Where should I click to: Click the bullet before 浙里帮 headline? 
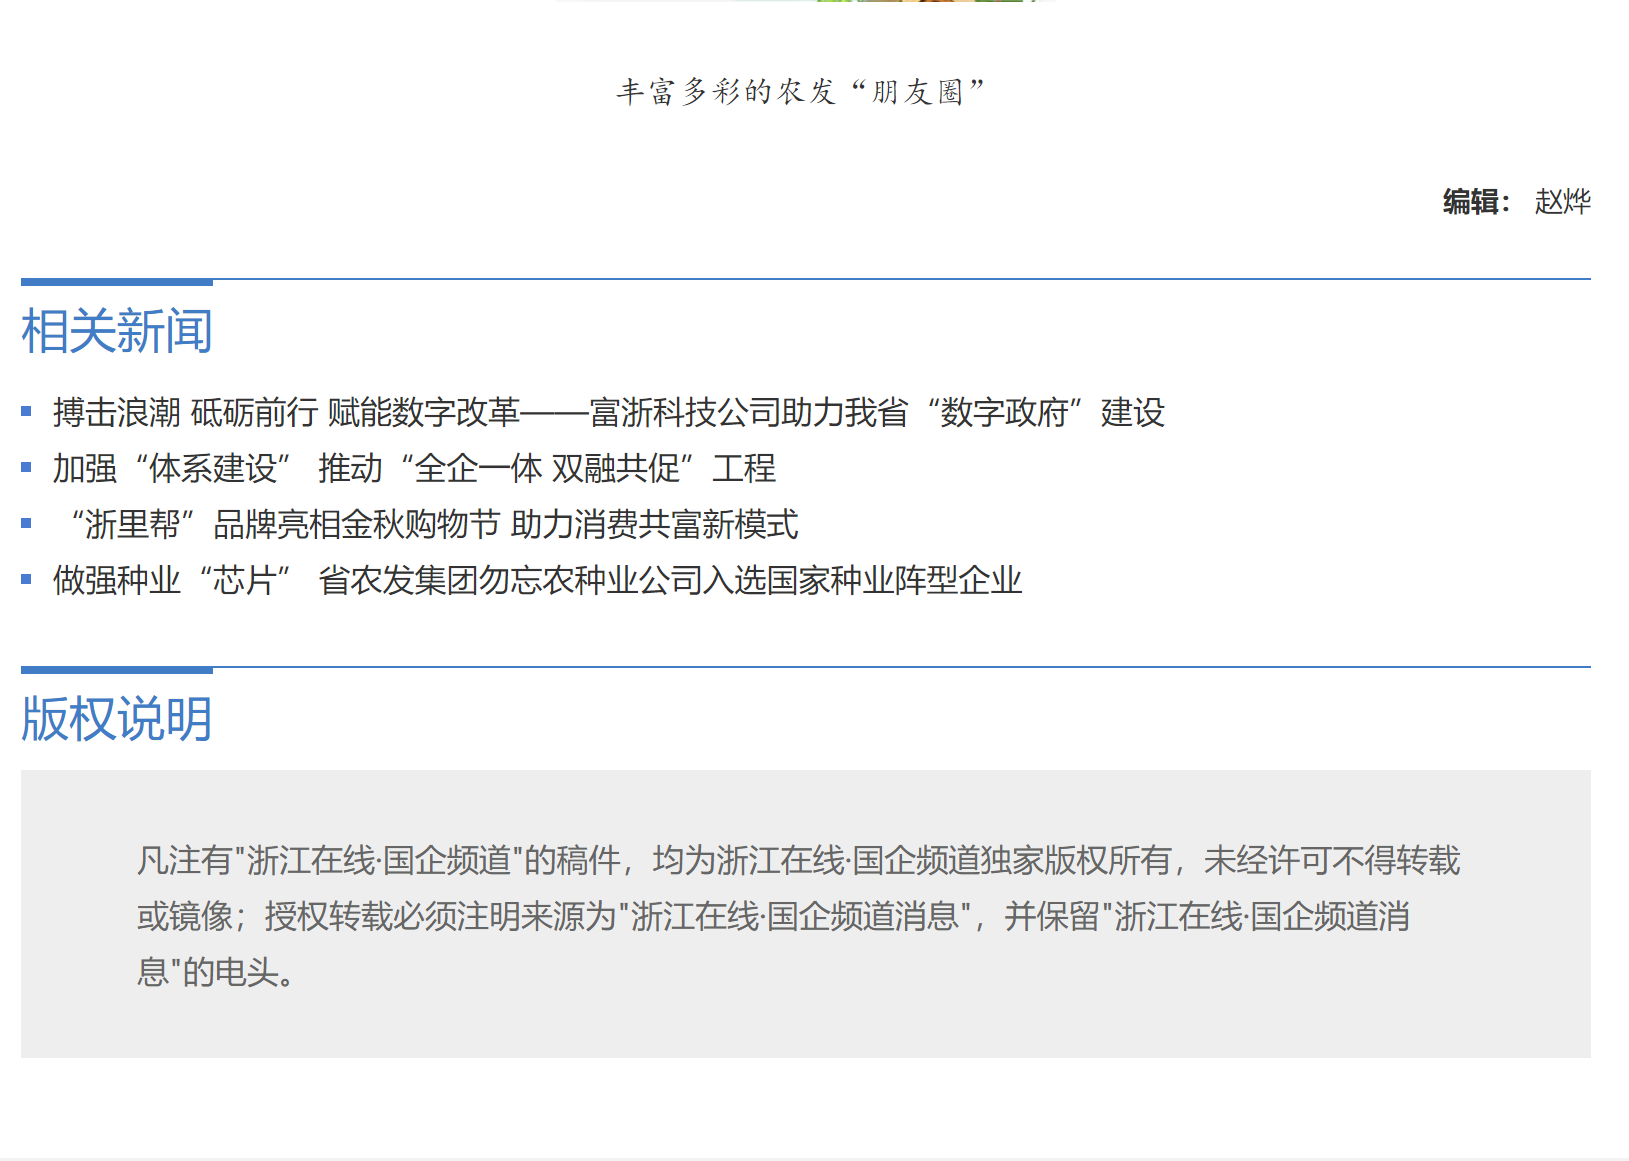[x=27, y=523]
